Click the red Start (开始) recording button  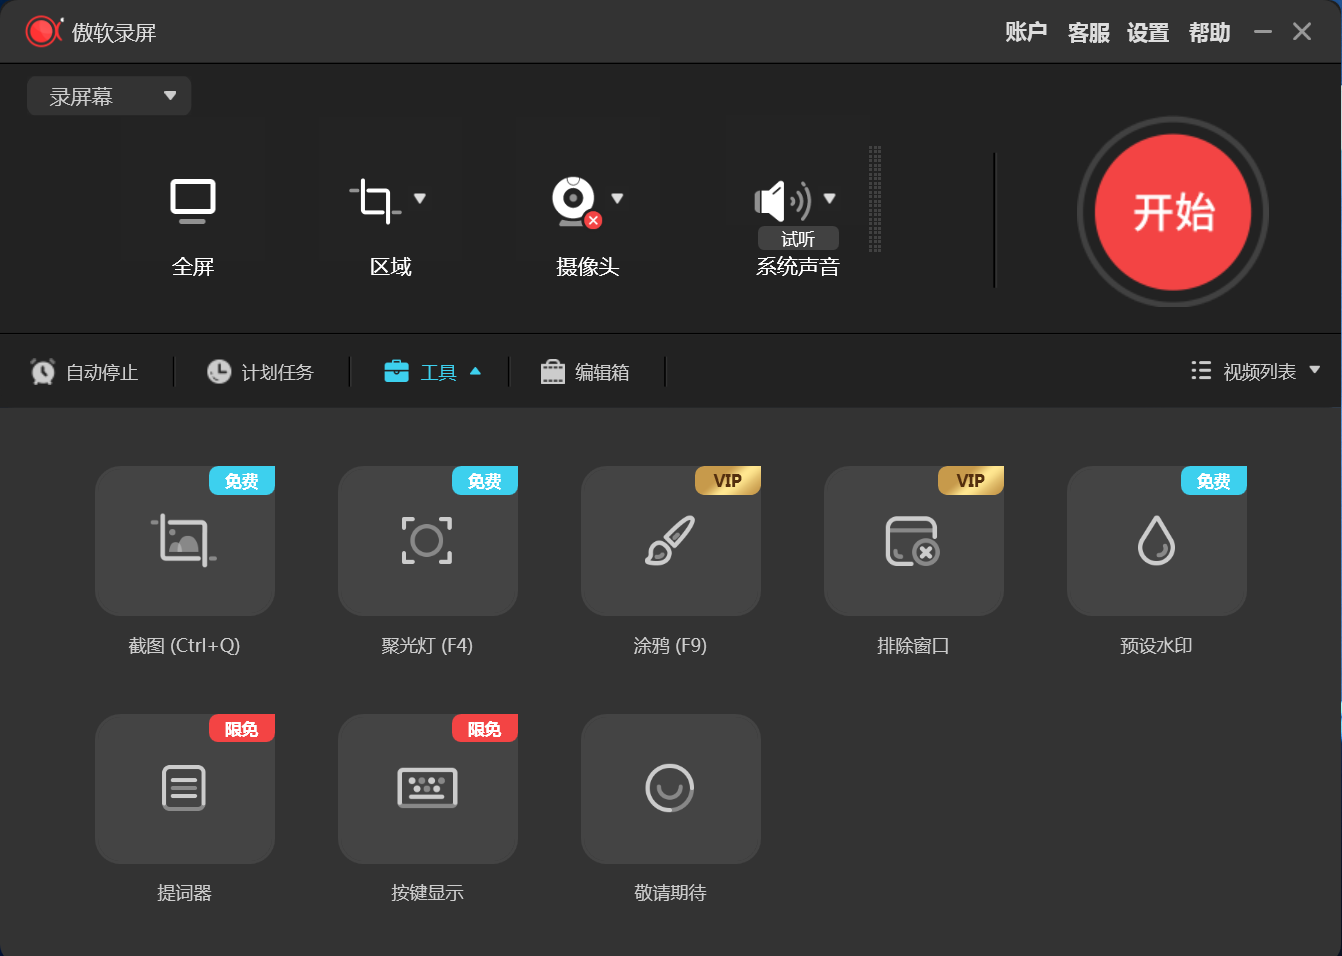[x=1172, y=213]
